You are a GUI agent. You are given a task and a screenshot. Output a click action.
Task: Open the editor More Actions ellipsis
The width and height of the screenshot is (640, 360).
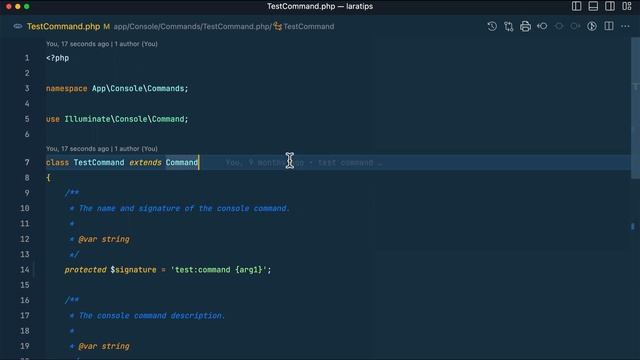click(625, 26)
